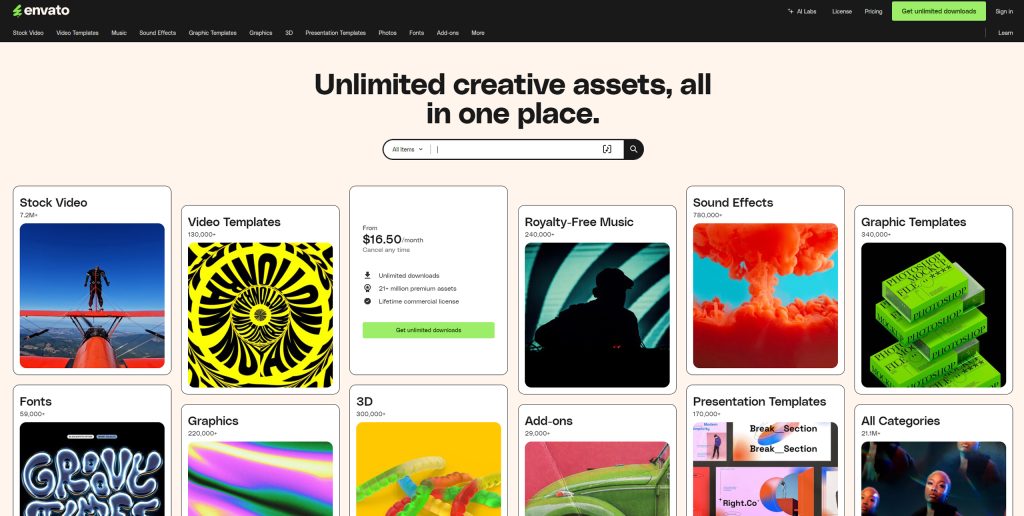This screenshot has width=1024, height=516.
Task: Click the 7.2M+ count under Stock Video
Action: point(29,215)
